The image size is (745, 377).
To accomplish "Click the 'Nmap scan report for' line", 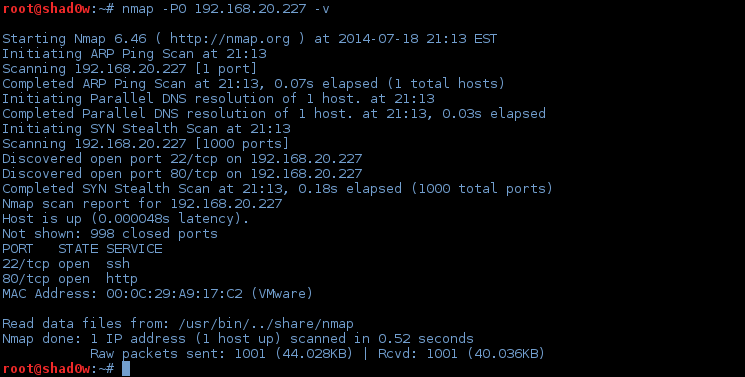I will [142, 203].
